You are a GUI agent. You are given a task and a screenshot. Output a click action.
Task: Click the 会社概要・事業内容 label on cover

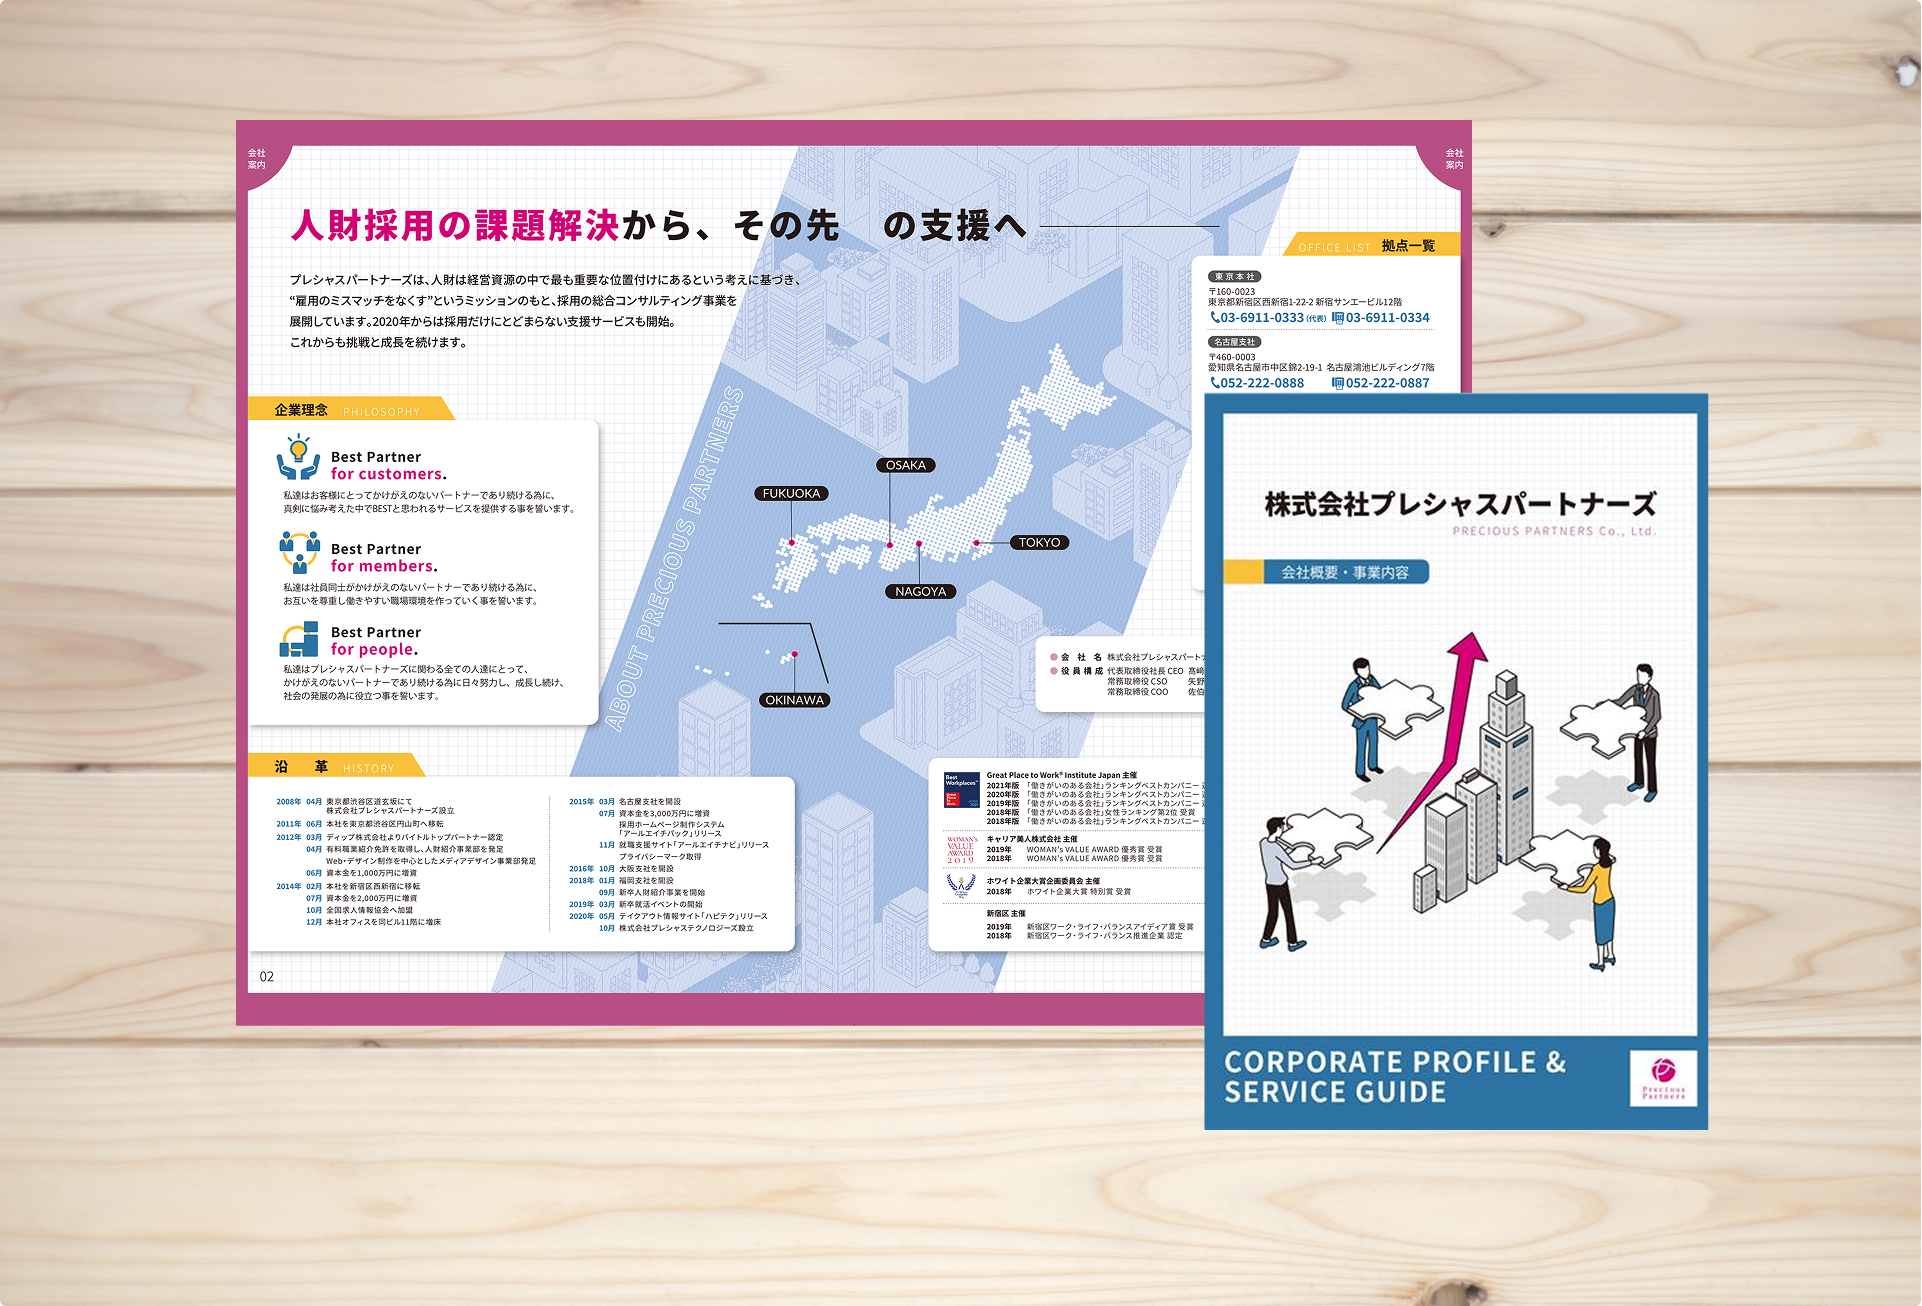tap(1344, 572)
